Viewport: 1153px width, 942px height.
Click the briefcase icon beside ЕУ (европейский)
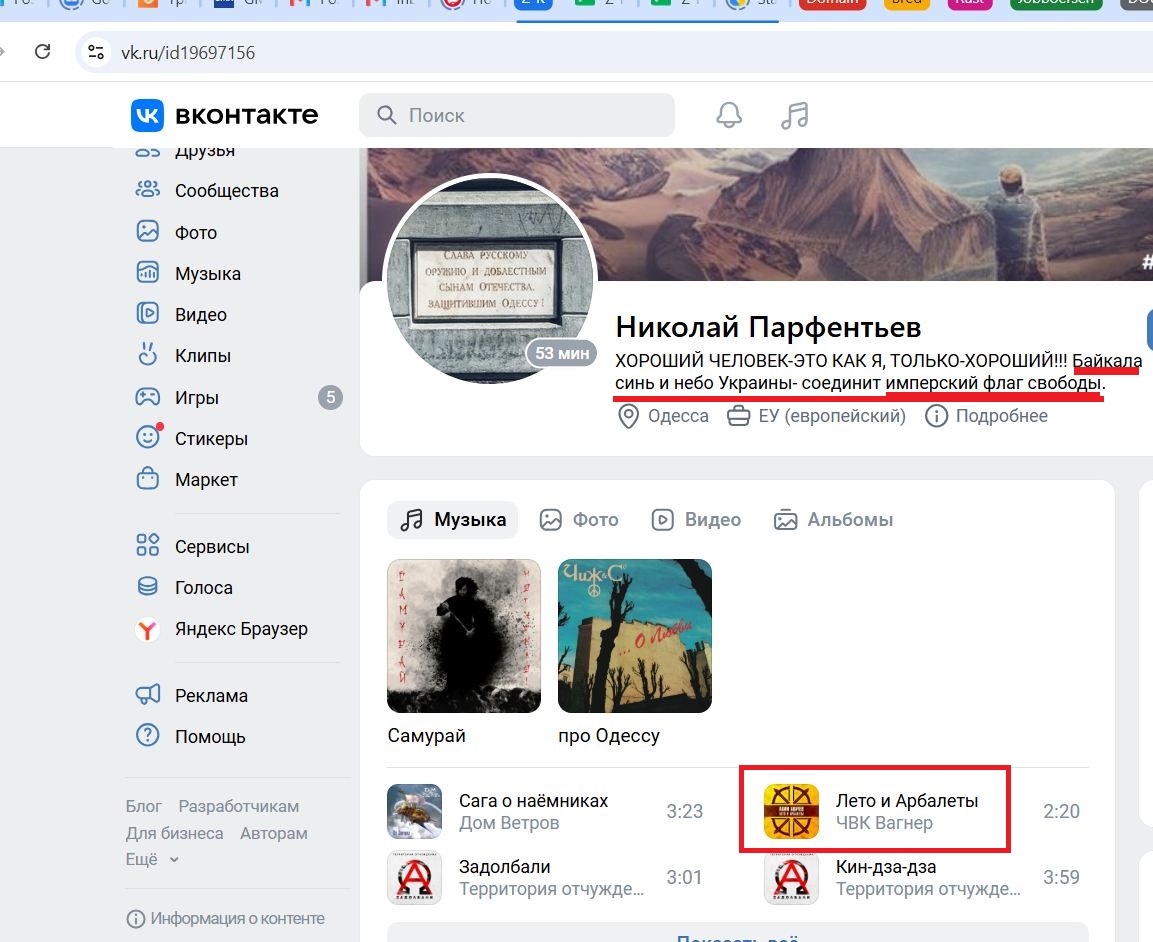[738, 416]
